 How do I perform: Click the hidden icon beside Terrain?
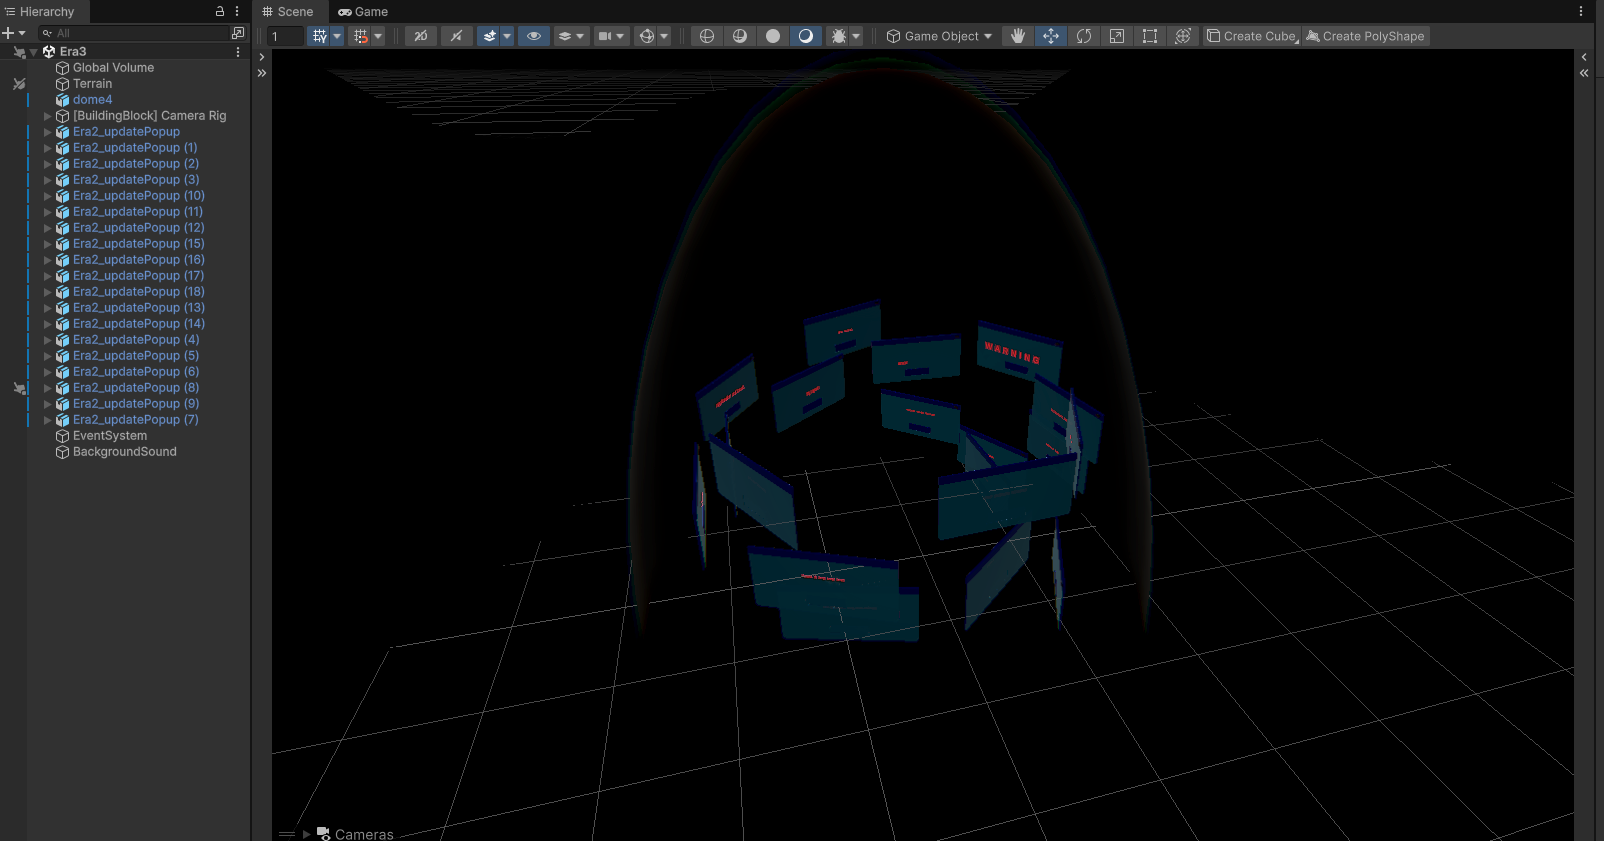(x=19, y=84)
